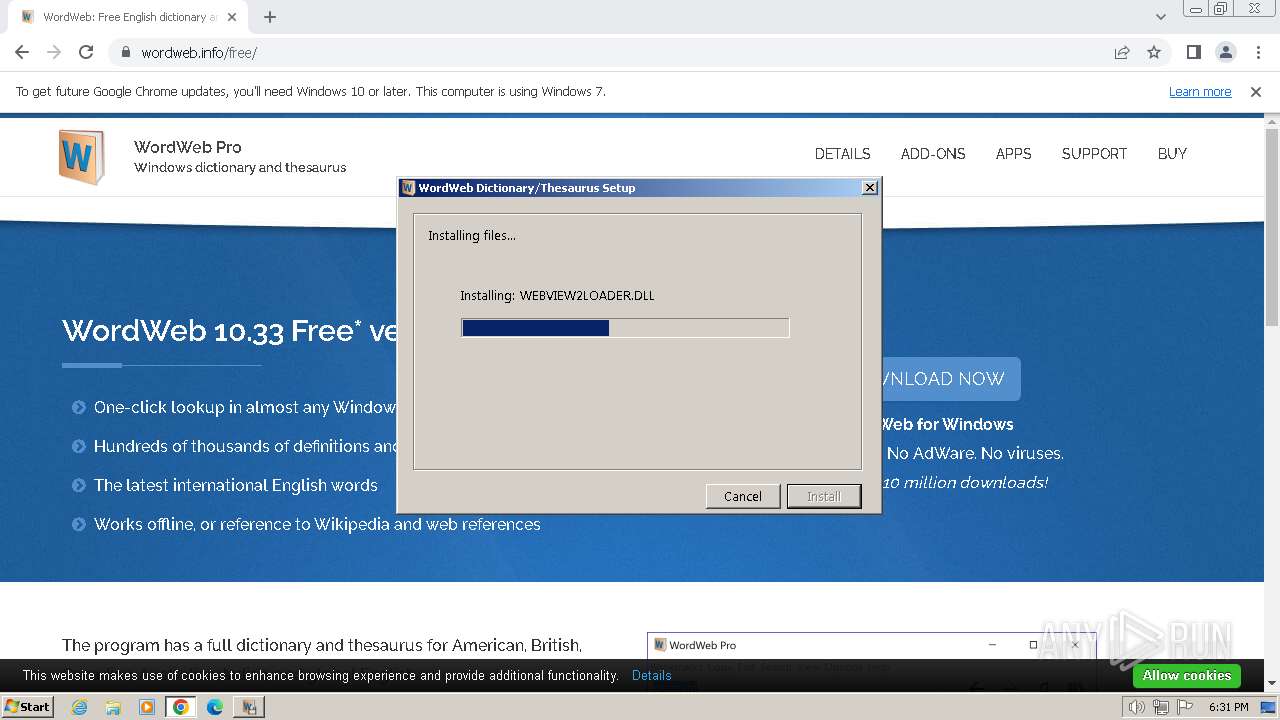The height and width of the screenshot is (720, 1280).
Task: Open a new tab with the plus button
Action: tap(270, 17)
